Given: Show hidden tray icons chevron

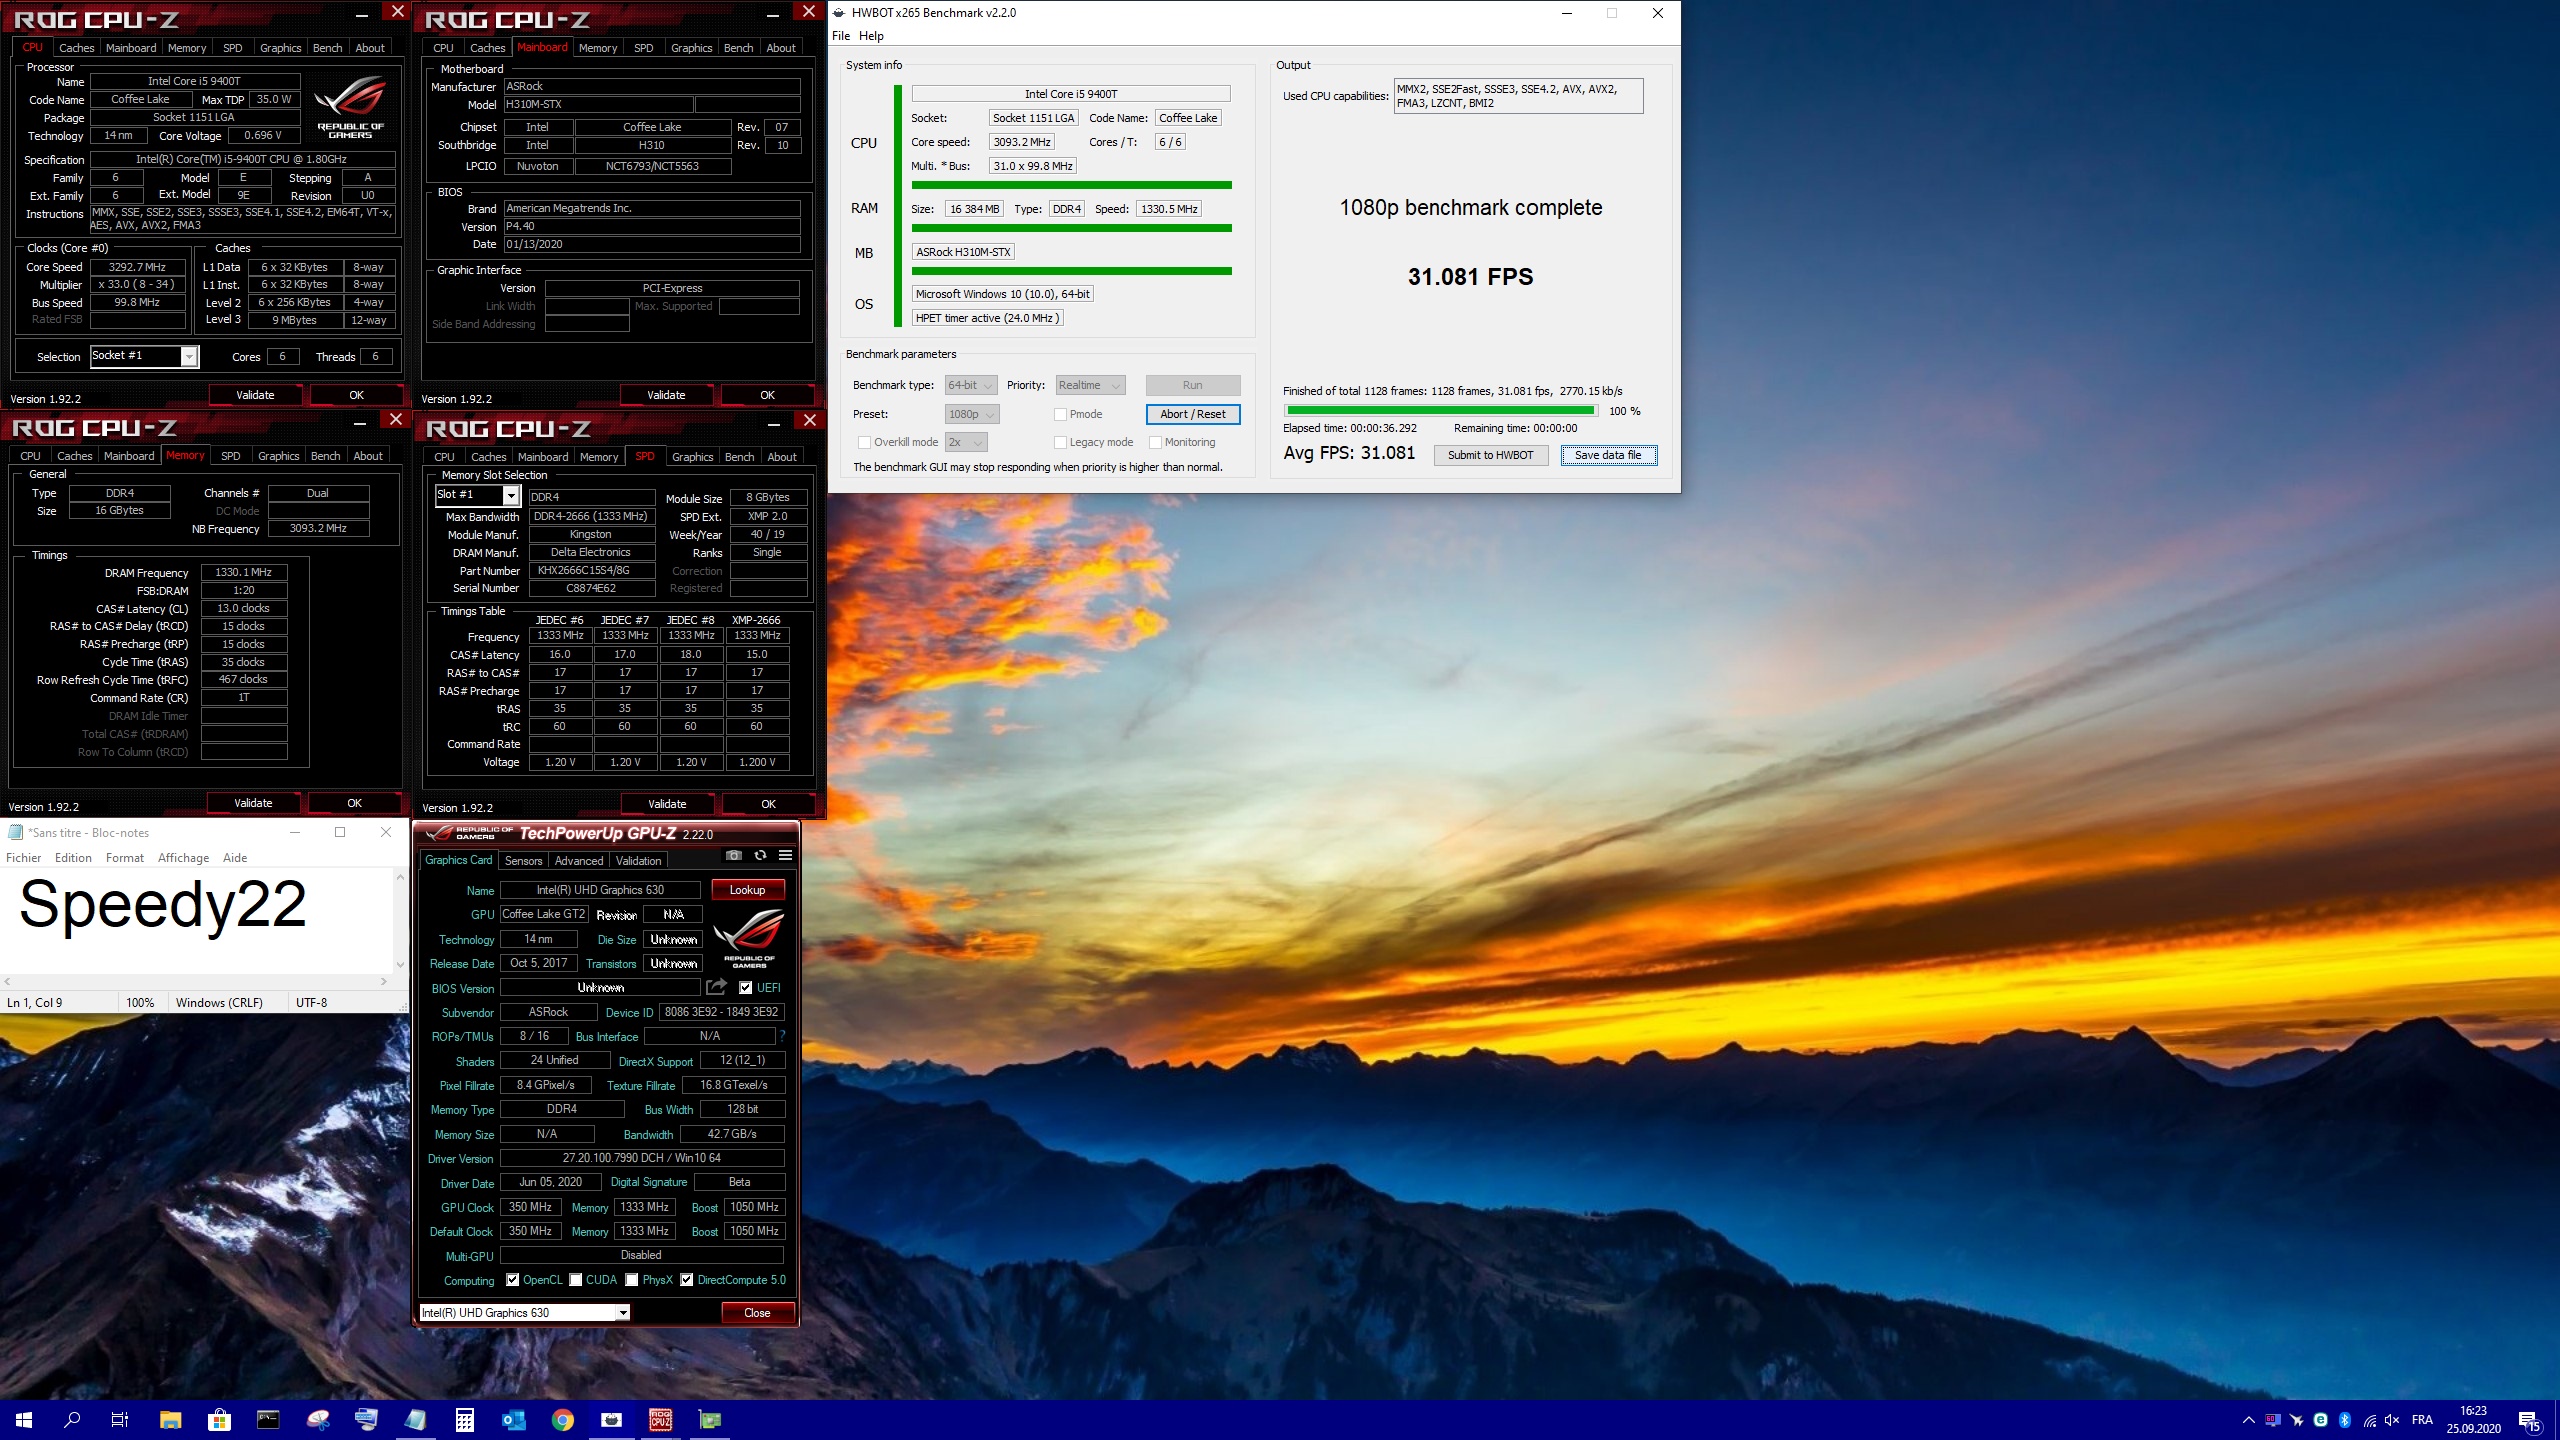Looking at the screenshot, I should point(2249,1420).
